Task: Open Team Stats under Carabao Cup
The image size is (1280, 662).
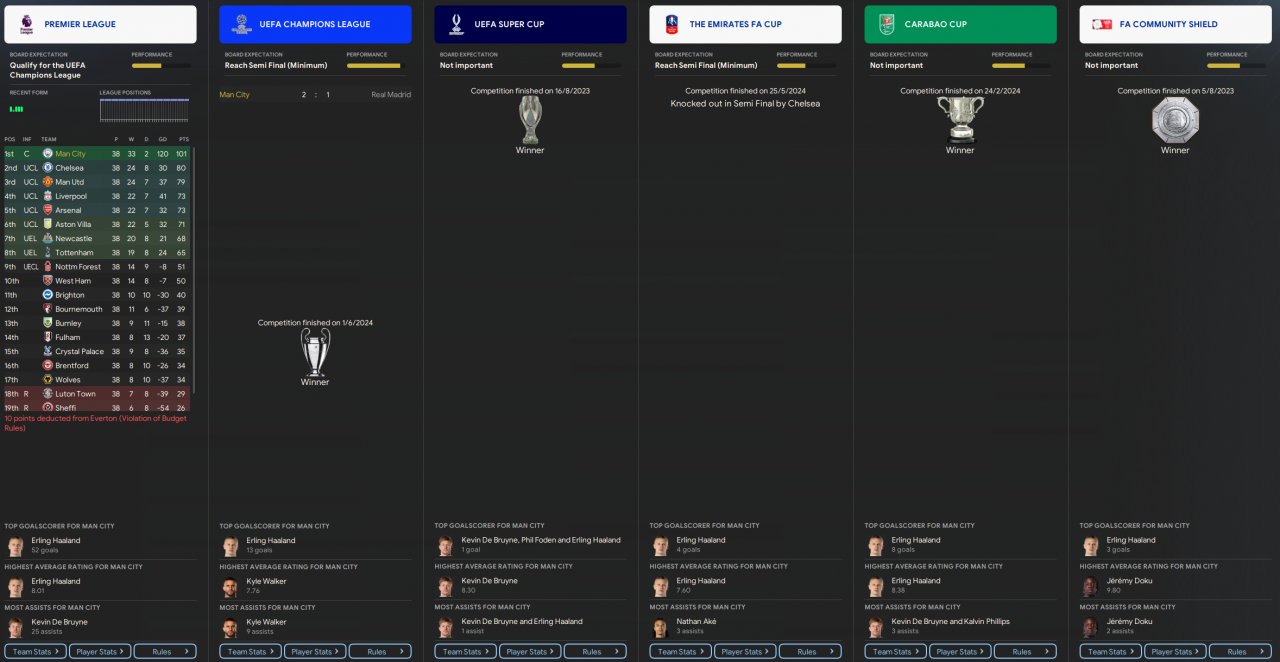Action: (895, 651)
